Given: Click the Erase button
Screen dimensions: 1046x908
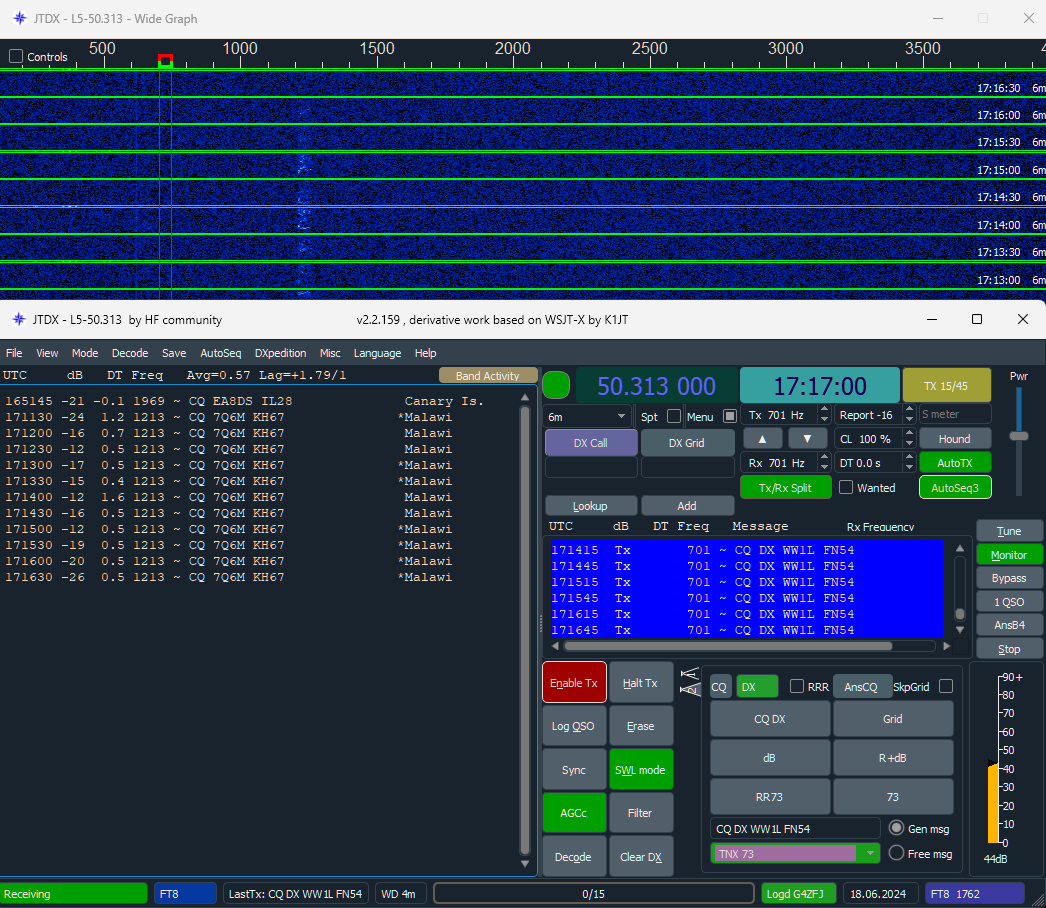Looking at the screenshot, I should pos(640,726).
